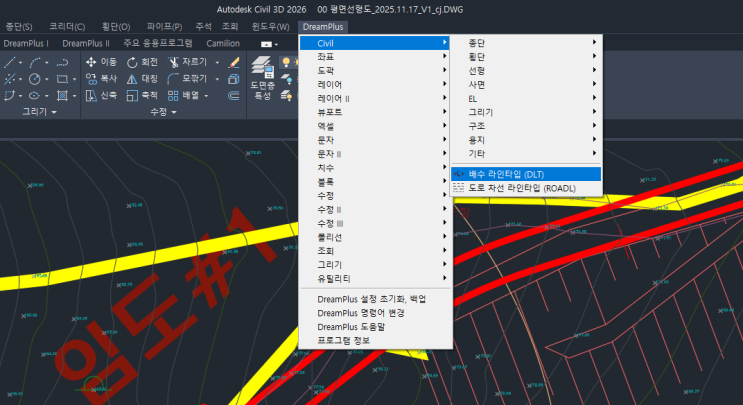Click the 대칭 (Mirror) tool
This screenshot has width=743, height=405.
pos(142,79)
